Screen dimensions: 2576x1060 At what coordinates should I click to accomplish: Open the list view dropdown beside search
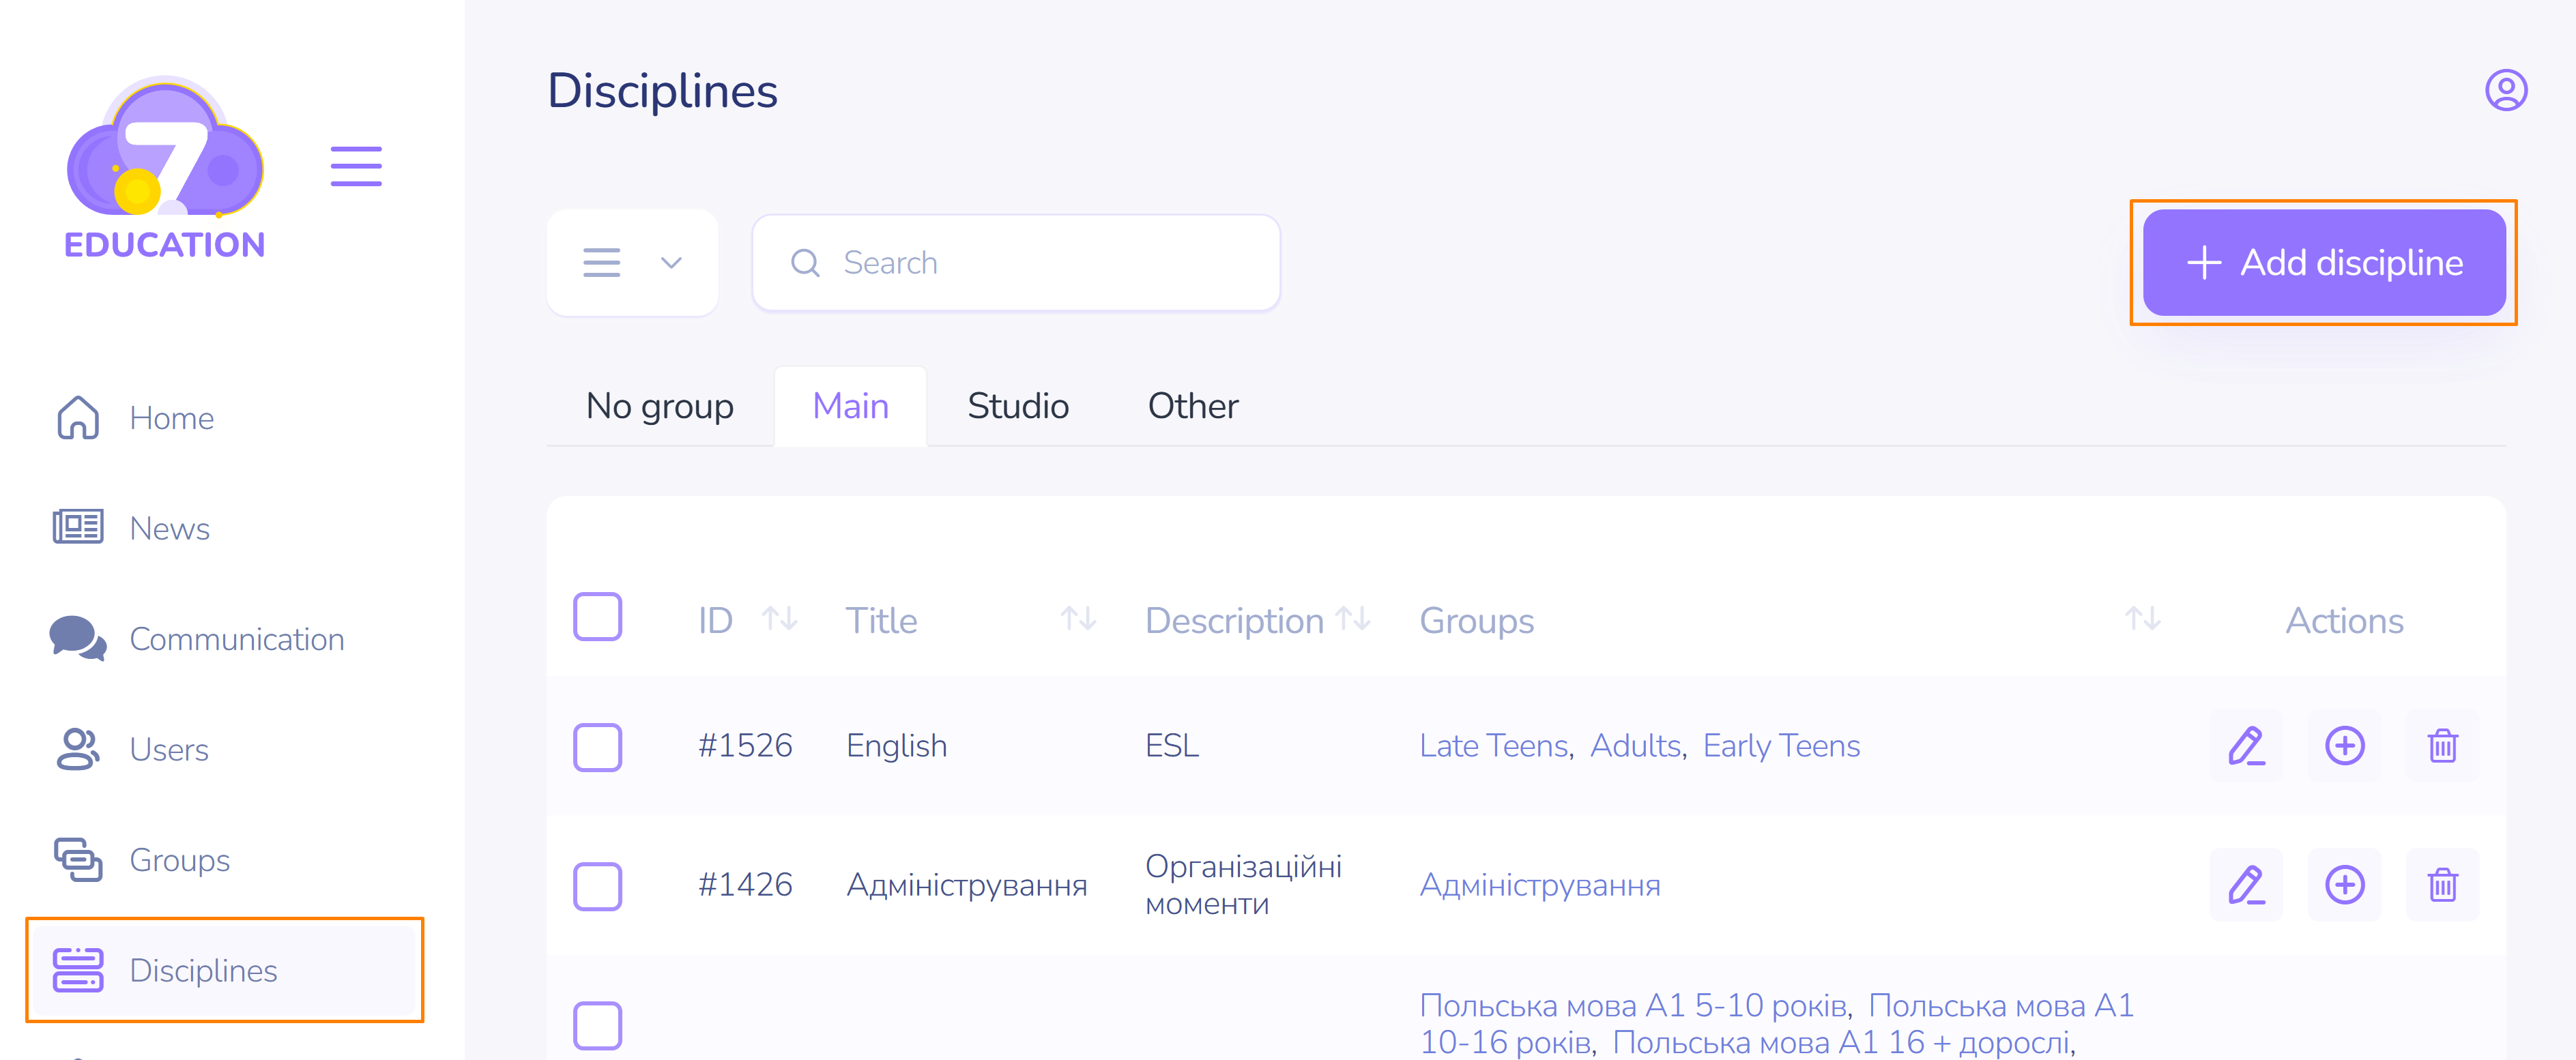point(632,262)
